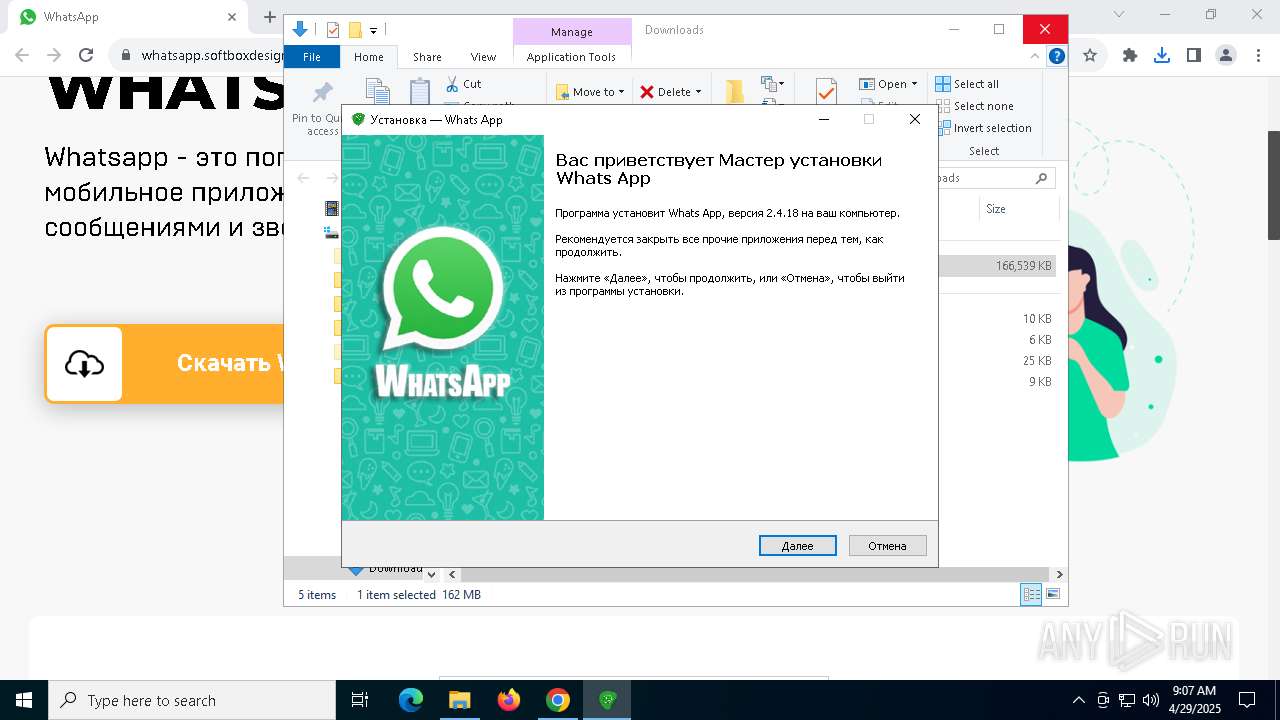This screenshot has width=1280, height=720.
Task: Click the Properties checkmark icon in ribbon
Action: (x=826, y=91)
